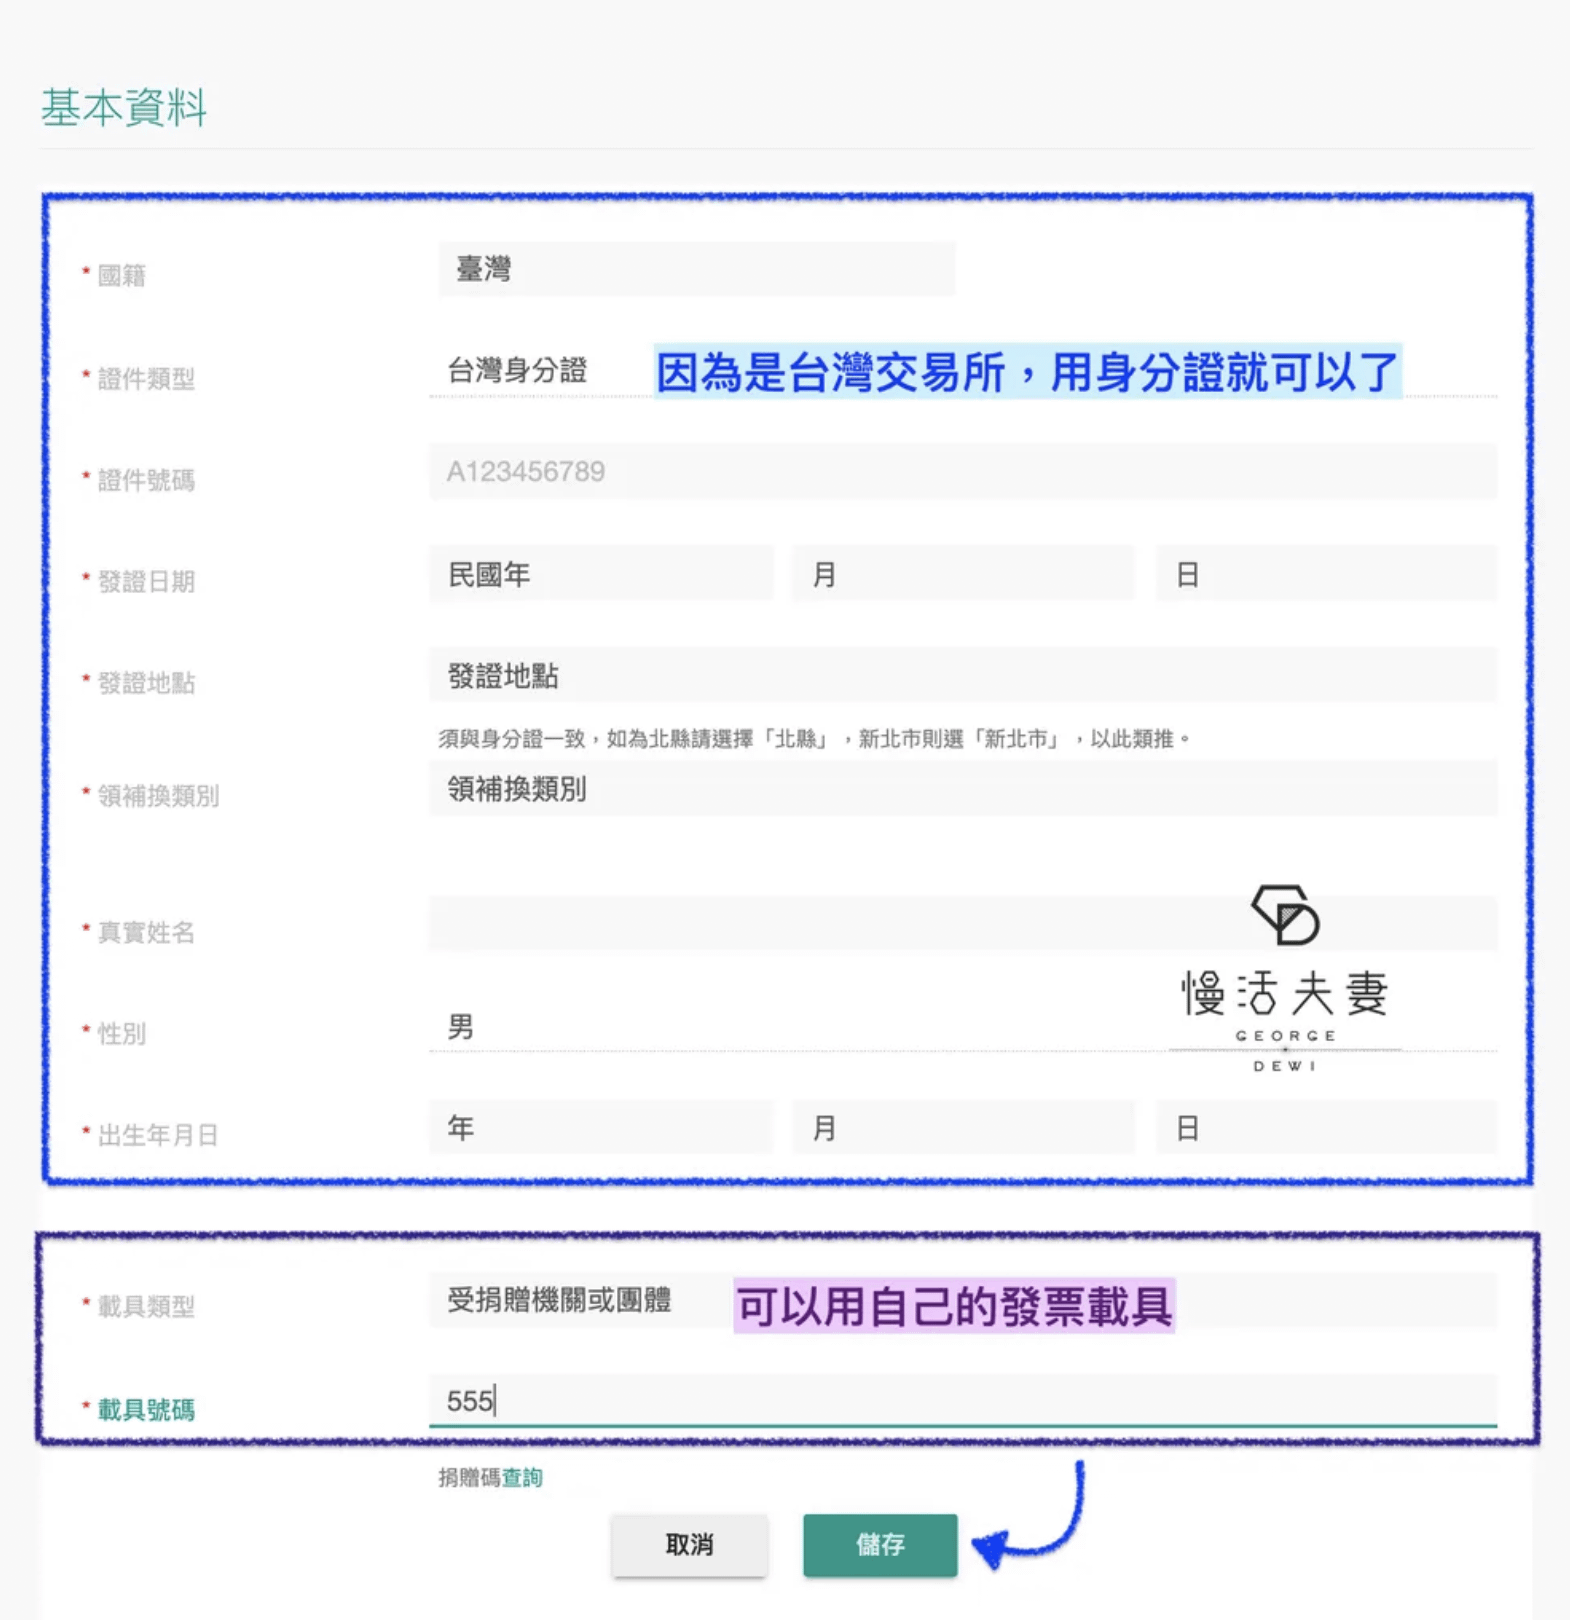The height and width of the screenshot is (1620, 1570).
Task: Open the 國籍 dropdown showing 臺灣
Action: click(x=696, y=269)
